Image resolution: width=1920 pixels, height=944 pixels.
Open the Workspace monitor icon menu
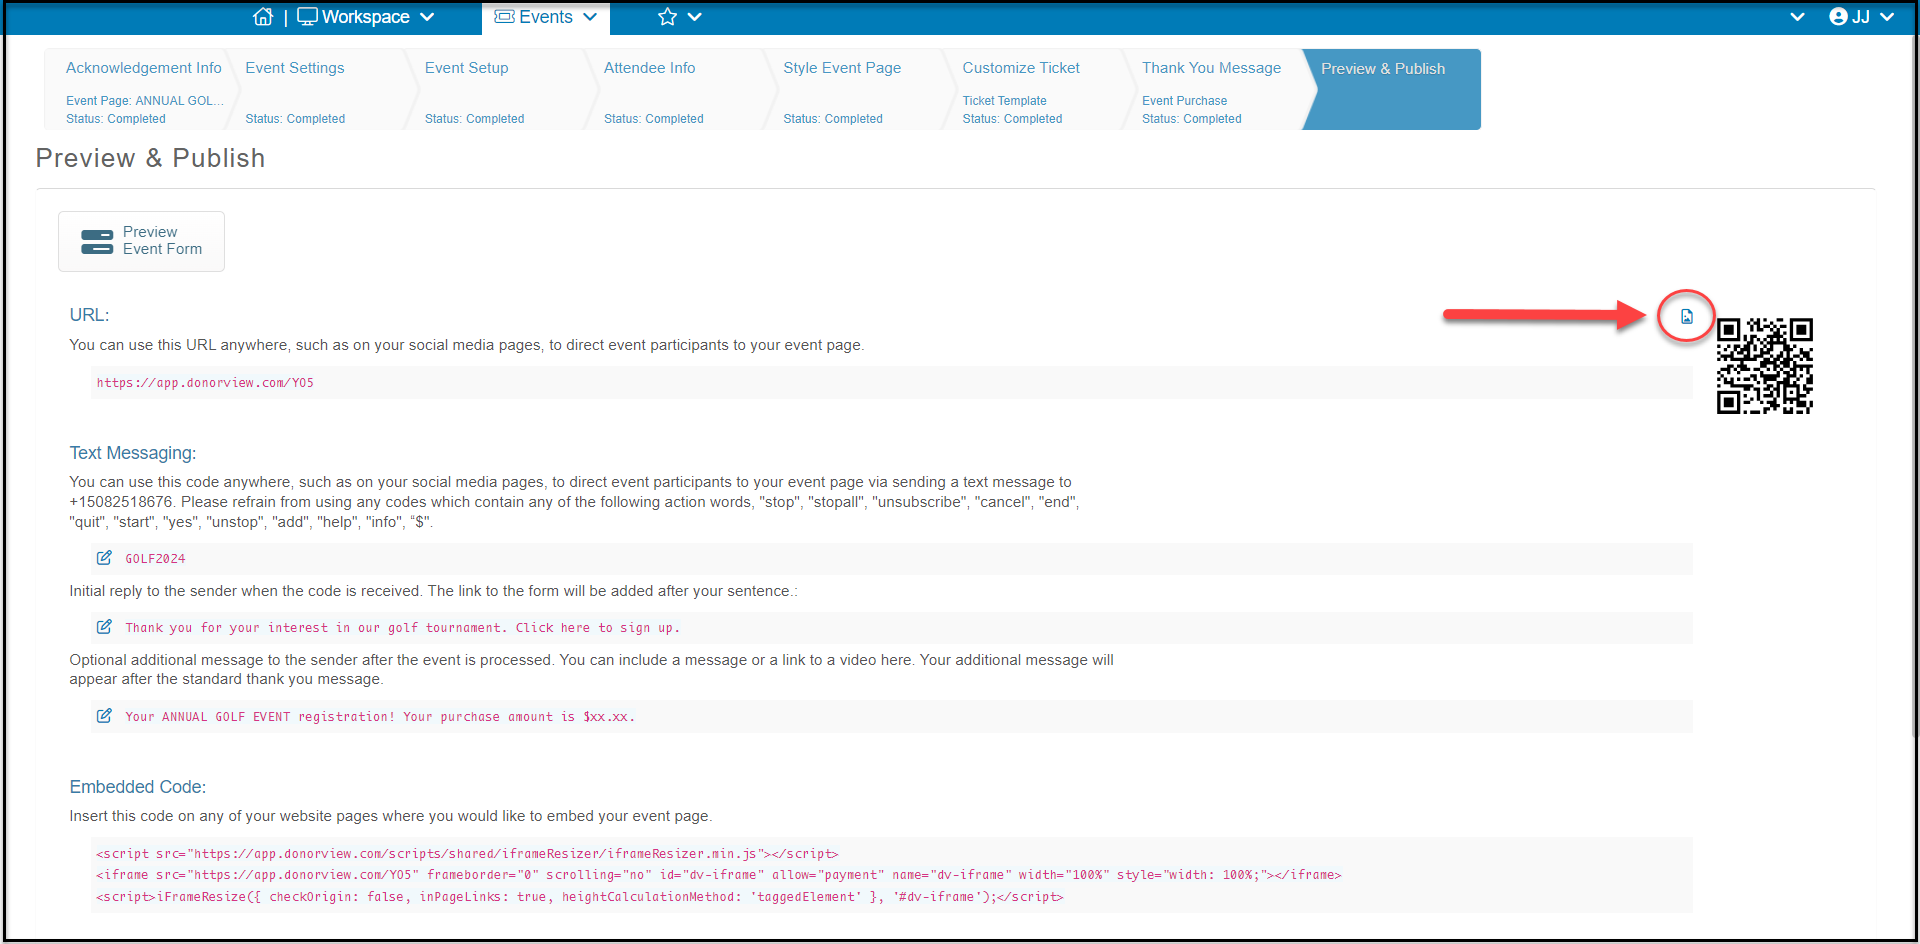click(x=307, y=17)
